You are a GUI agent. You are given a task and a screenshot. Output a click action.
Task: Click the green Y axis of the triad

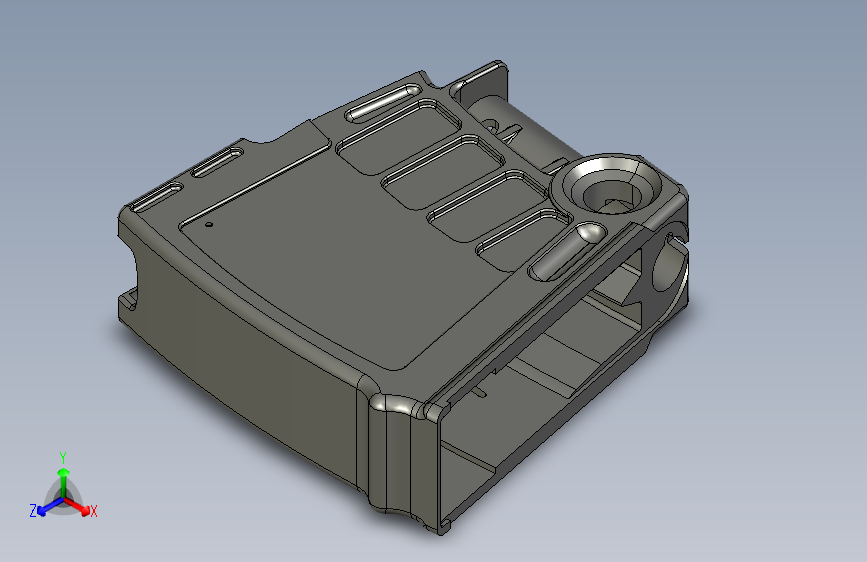click(64, 482)
